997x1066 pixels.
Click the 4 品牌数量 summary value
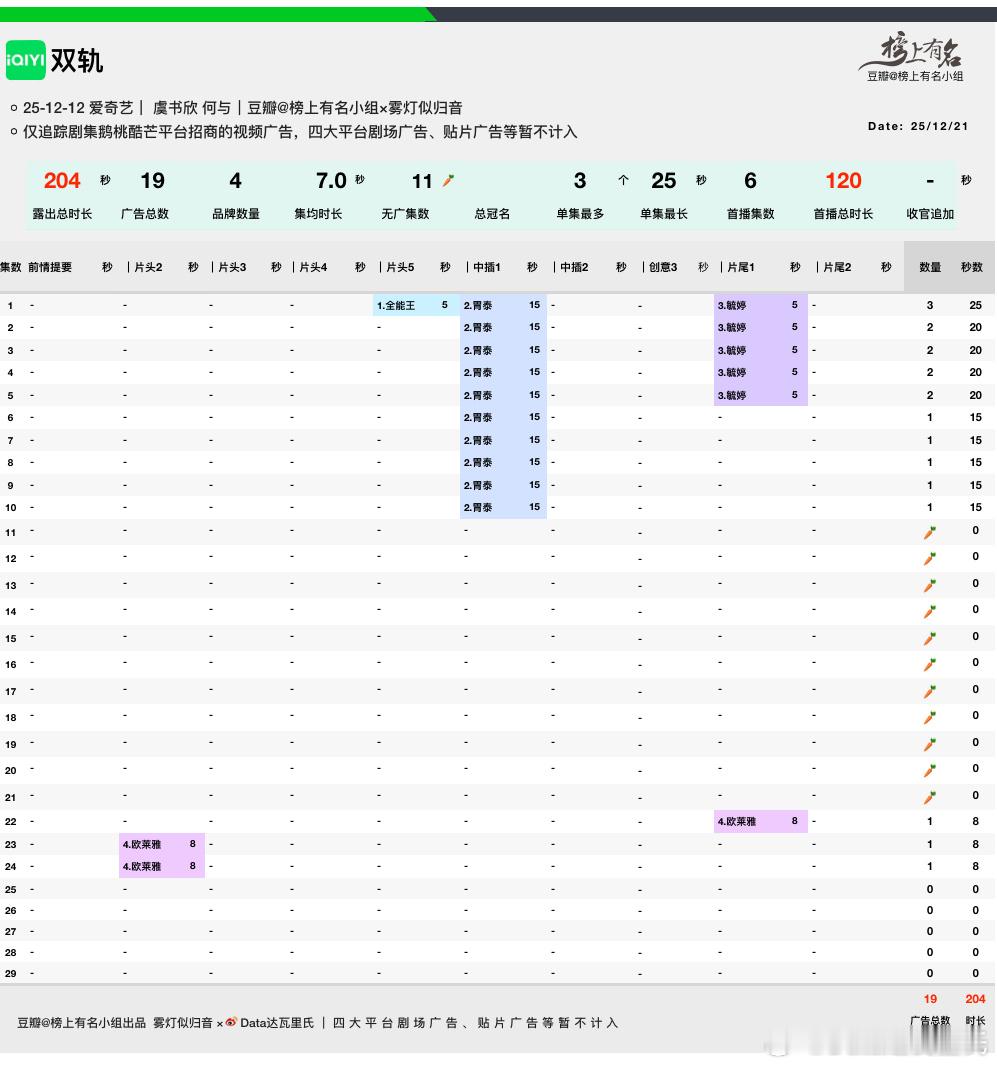click(x=235, y=180)
